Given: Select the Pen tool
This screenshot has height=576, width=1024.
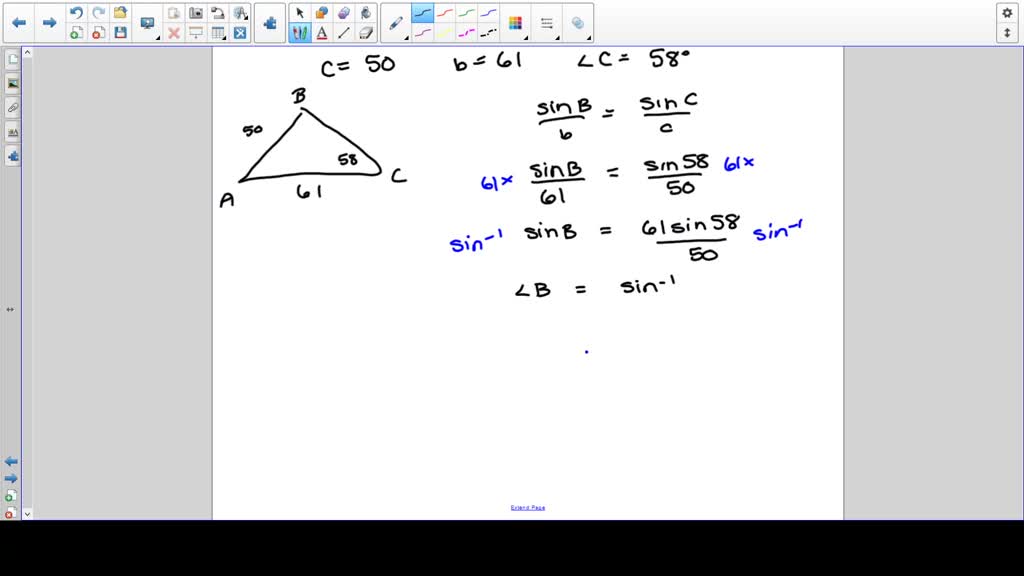Looking at the screenshot, I should coord(298,31).
